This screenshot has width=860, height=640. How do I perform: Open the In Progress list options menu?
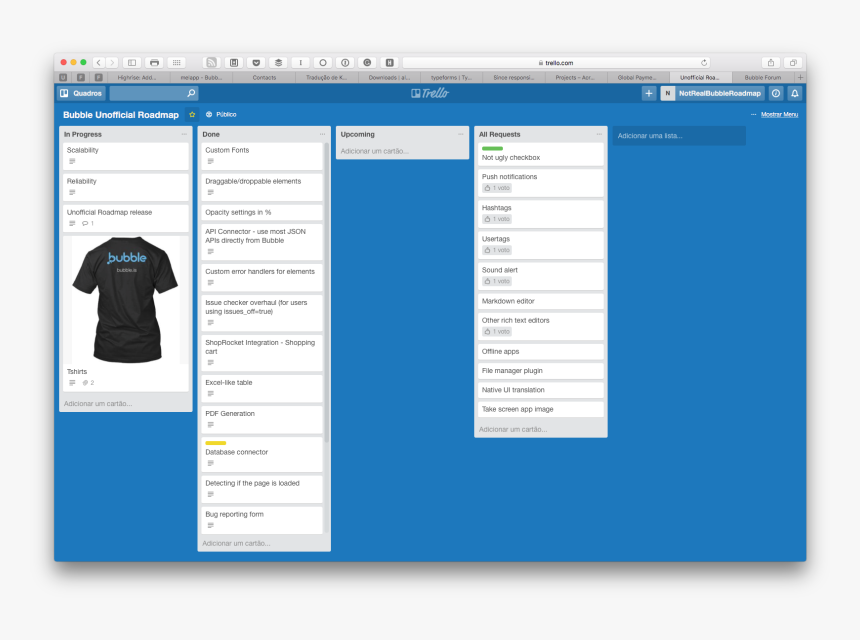tap(184, 134)
